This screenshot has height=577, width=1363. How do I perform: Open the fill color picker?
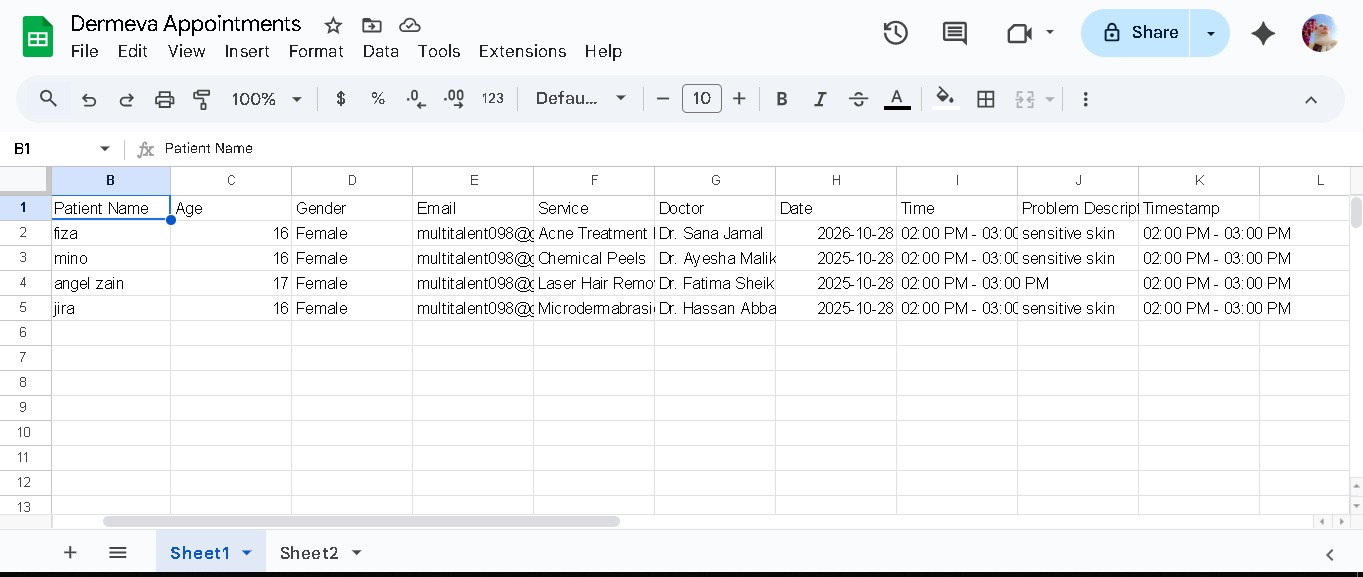click(944, 99)
